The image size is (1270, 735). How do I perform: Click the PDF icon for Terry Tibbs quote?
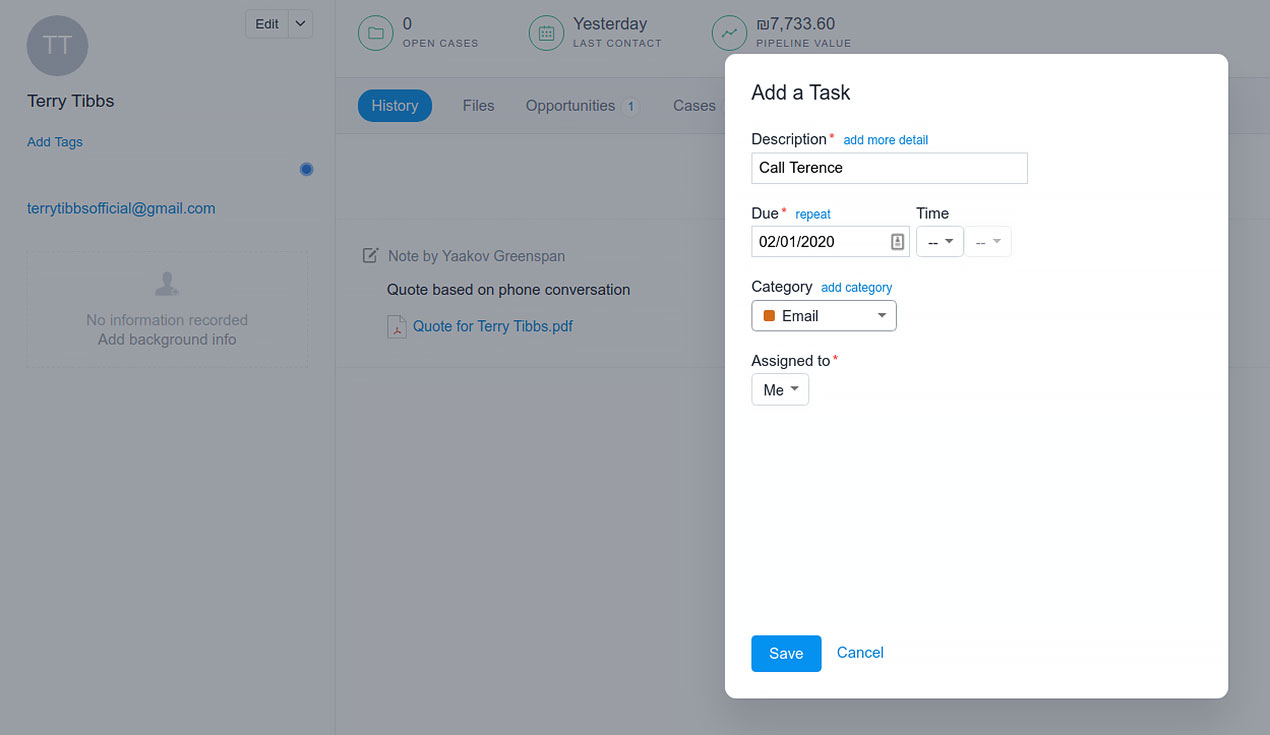397,327
